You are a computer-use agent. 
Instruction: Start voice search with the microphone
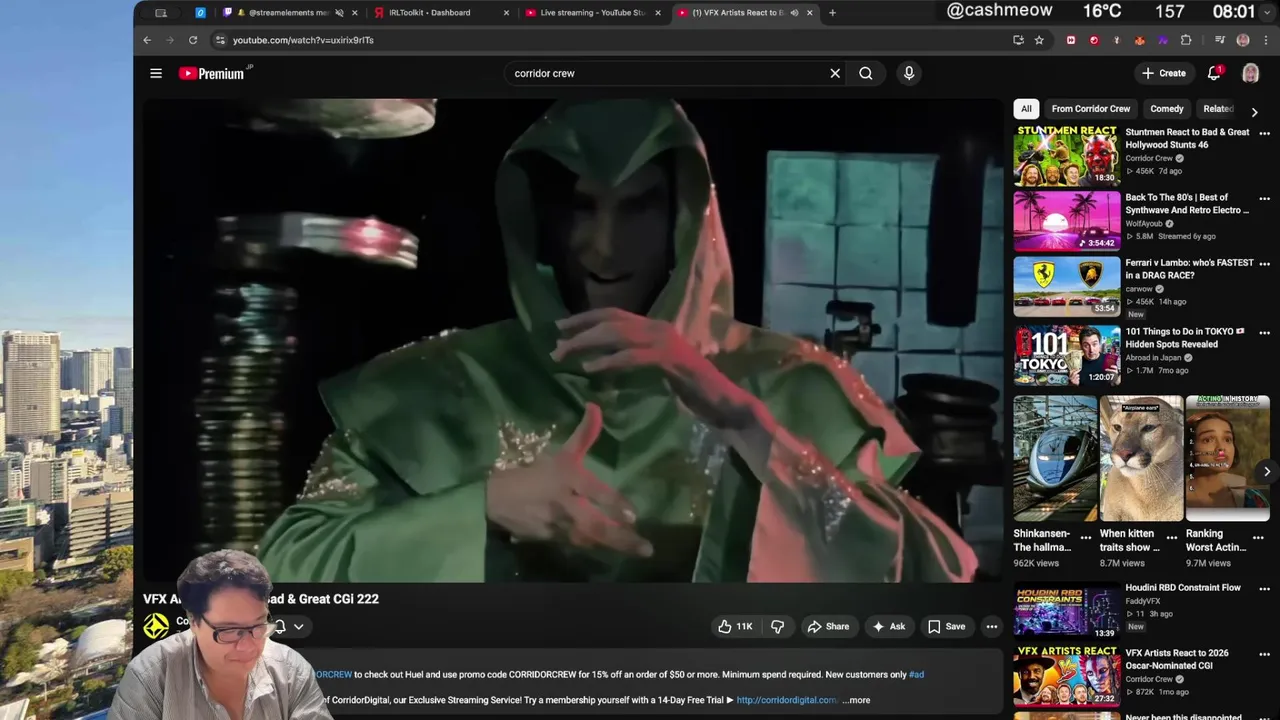point(909,73)
